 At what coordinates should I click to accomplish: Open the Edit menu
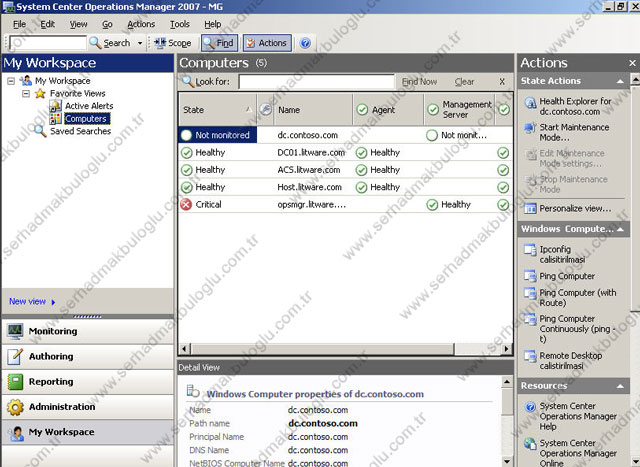point(47,24)
